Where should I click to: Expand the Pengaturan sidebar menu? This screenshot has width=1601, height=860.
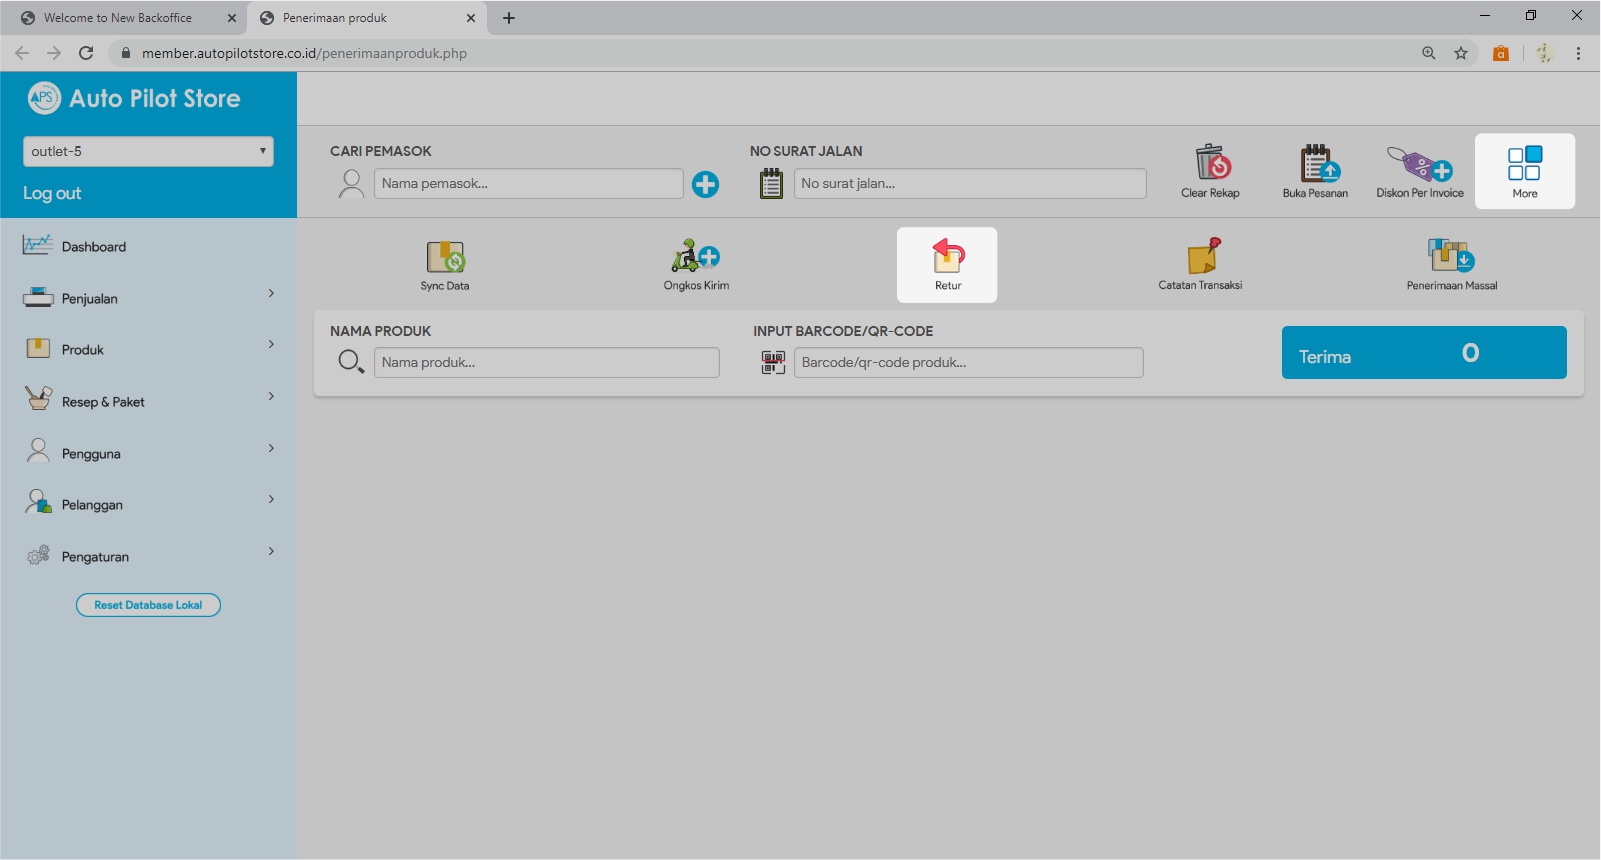(x=148, y=556)
